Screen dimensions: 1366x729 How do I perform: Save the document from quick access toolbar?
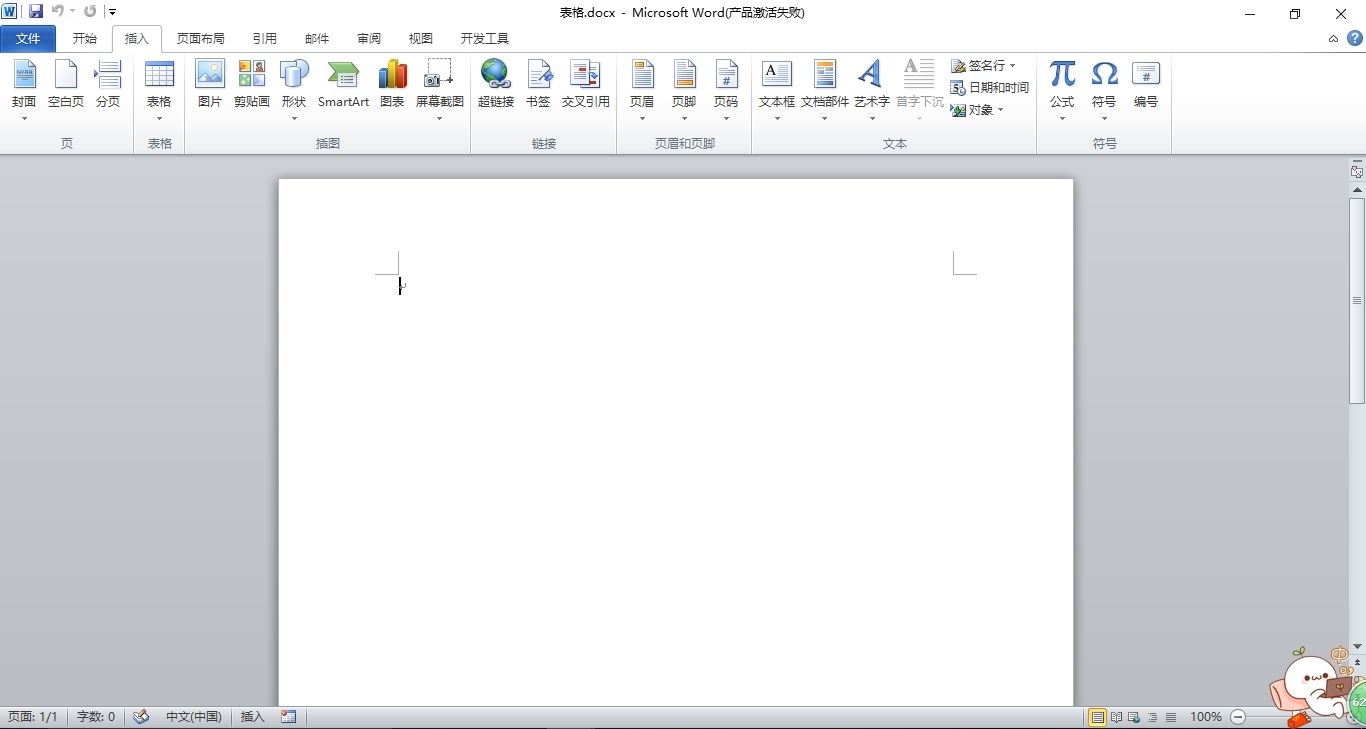pos(36,12)
